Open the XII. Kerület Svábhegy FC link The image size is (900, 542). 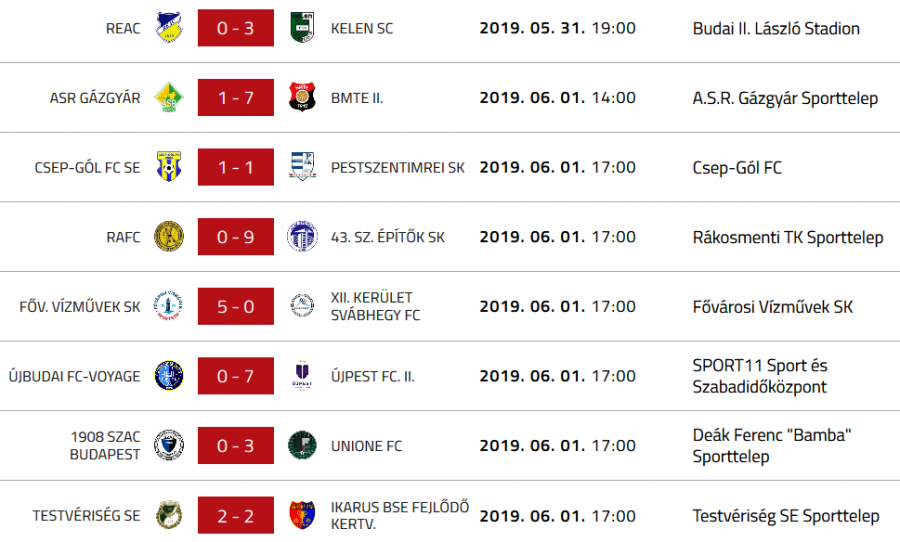[375, 307]
